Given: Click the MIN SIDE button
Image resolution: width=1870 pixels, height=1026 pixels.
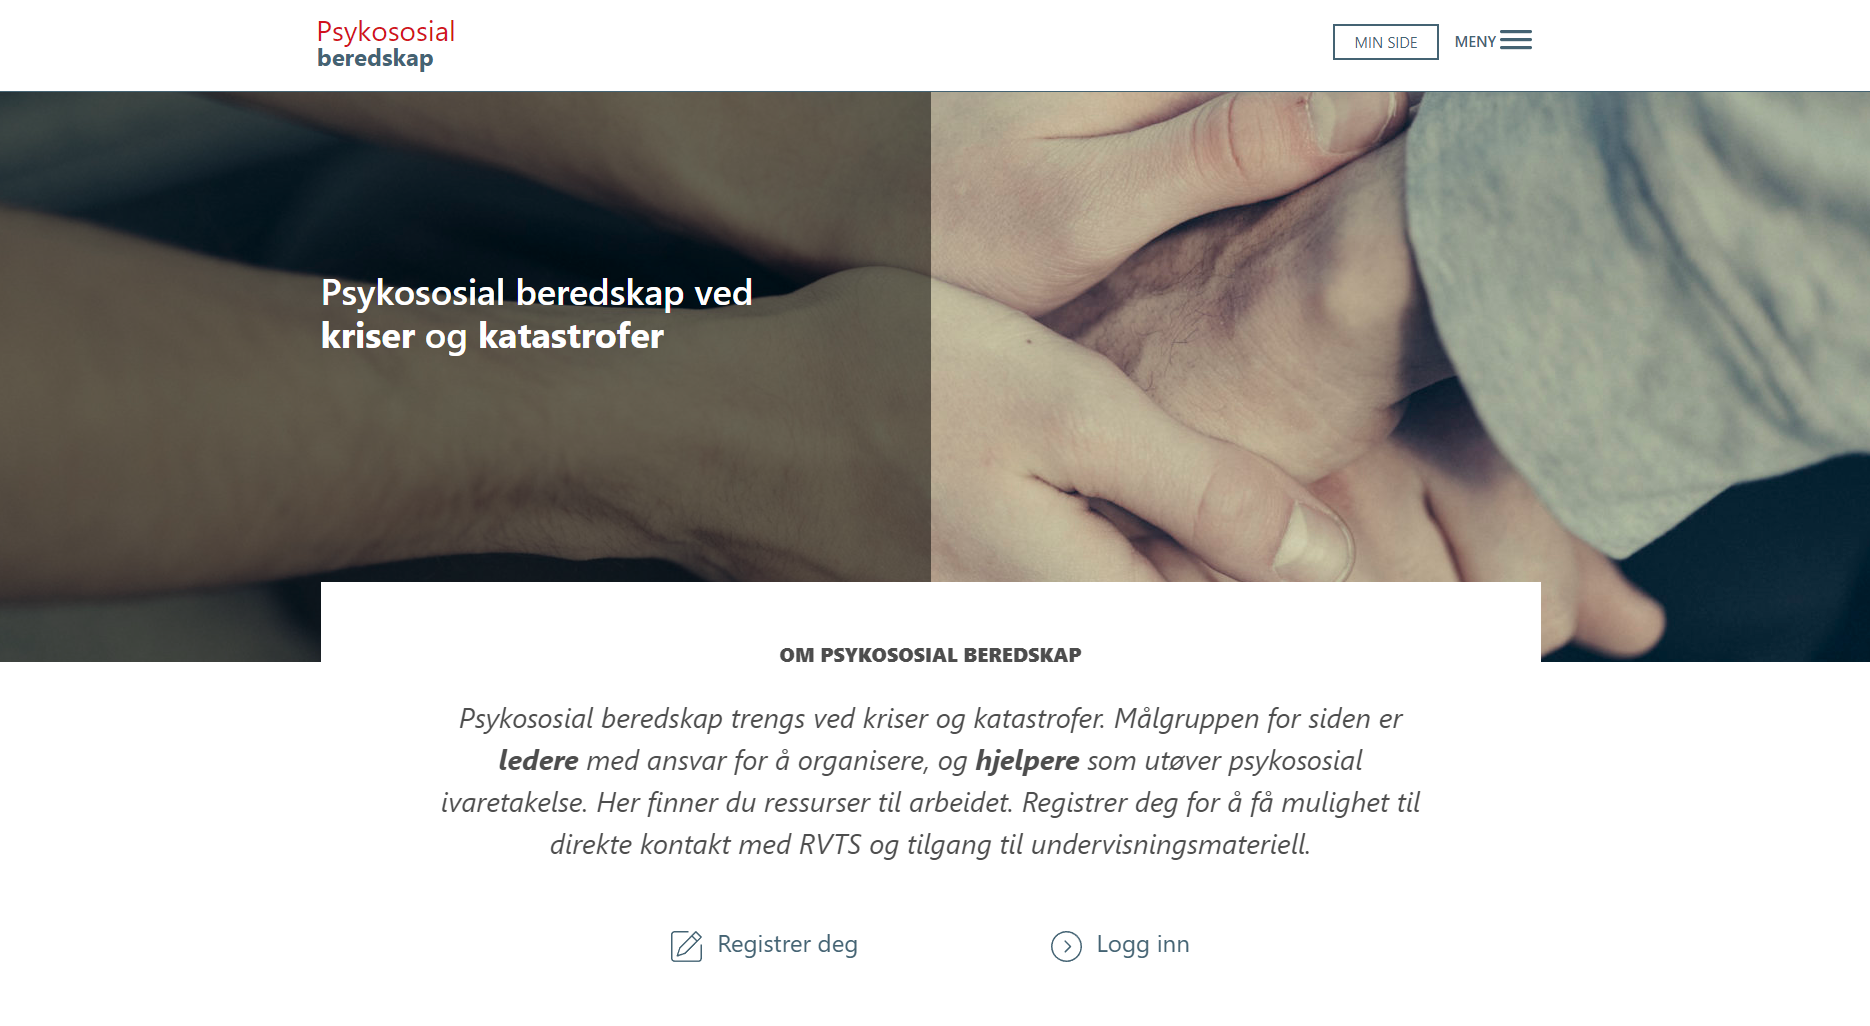Looking at the screenshot, I should click(x=1385, y=42).
